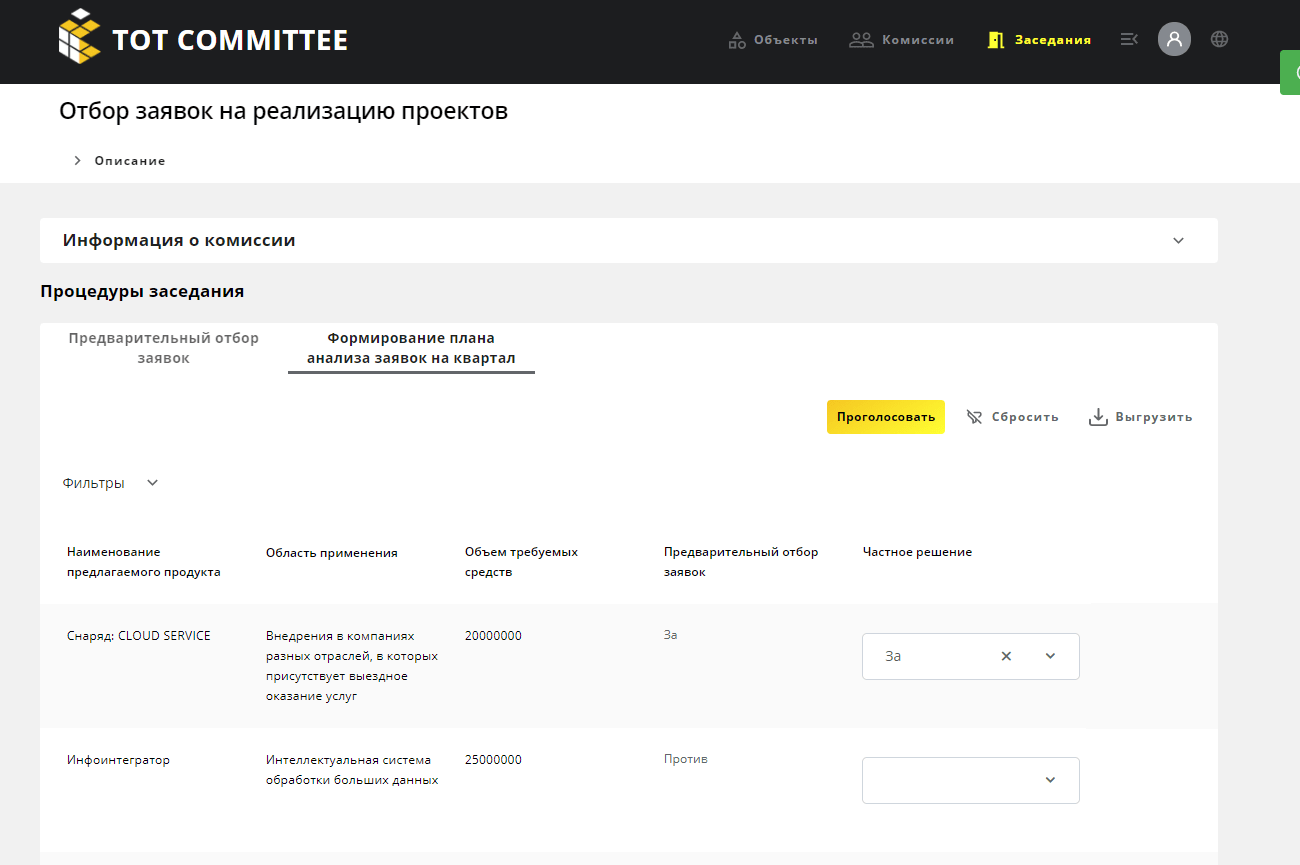This screenshot has width=1300, height=865.
Task: Click the page title Отбор заявок на реализацию проектов
Action: pyautogui.click(x=283, y=111)
